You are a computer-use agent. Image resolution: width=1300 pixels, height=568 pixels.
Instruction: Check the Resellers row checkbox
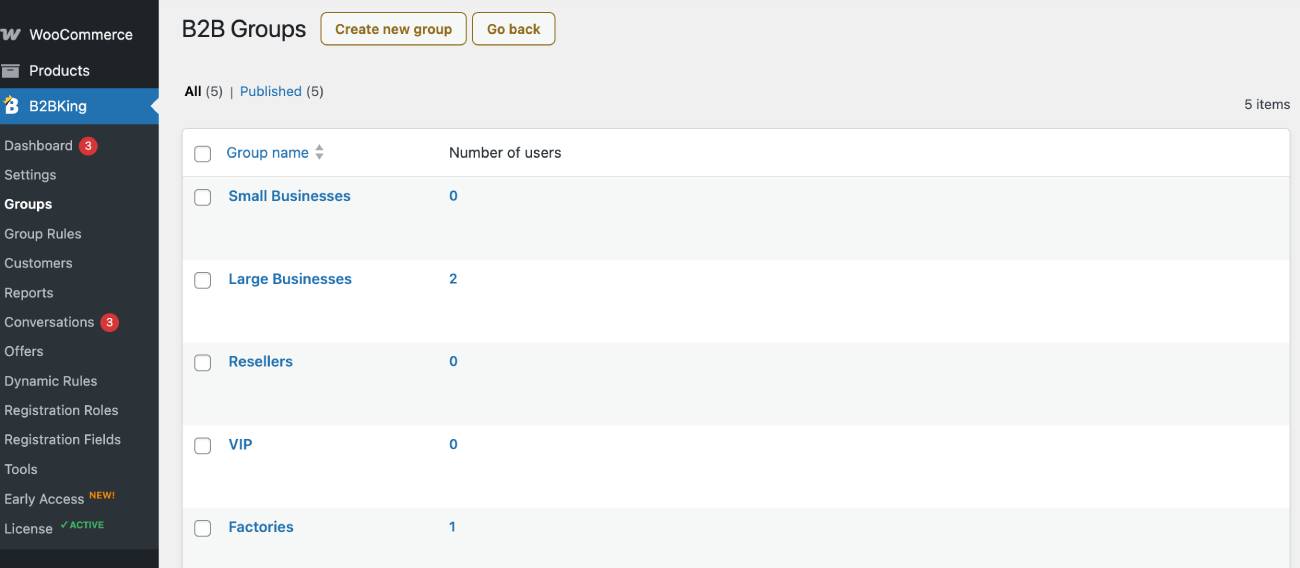point(203,363)
